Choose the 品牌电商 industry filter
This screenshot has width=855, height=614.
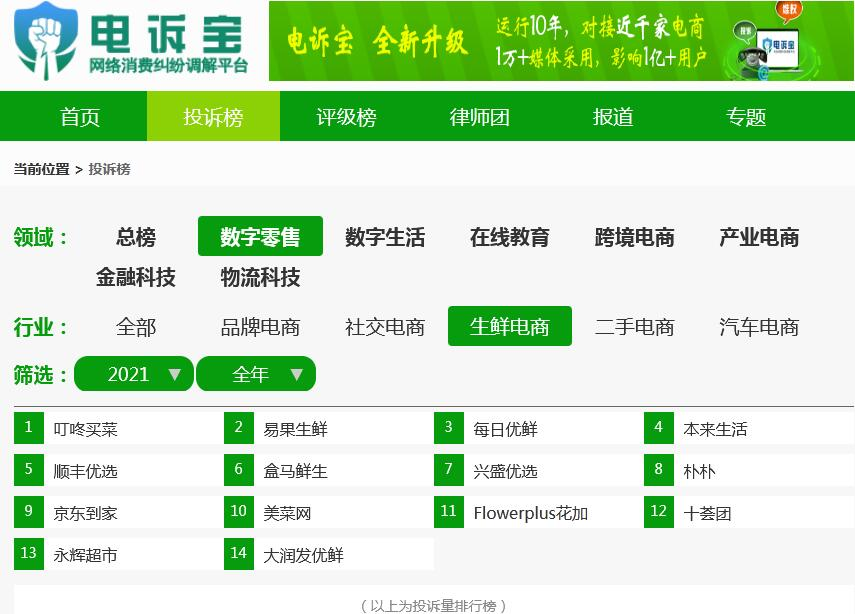pos(260,327)
